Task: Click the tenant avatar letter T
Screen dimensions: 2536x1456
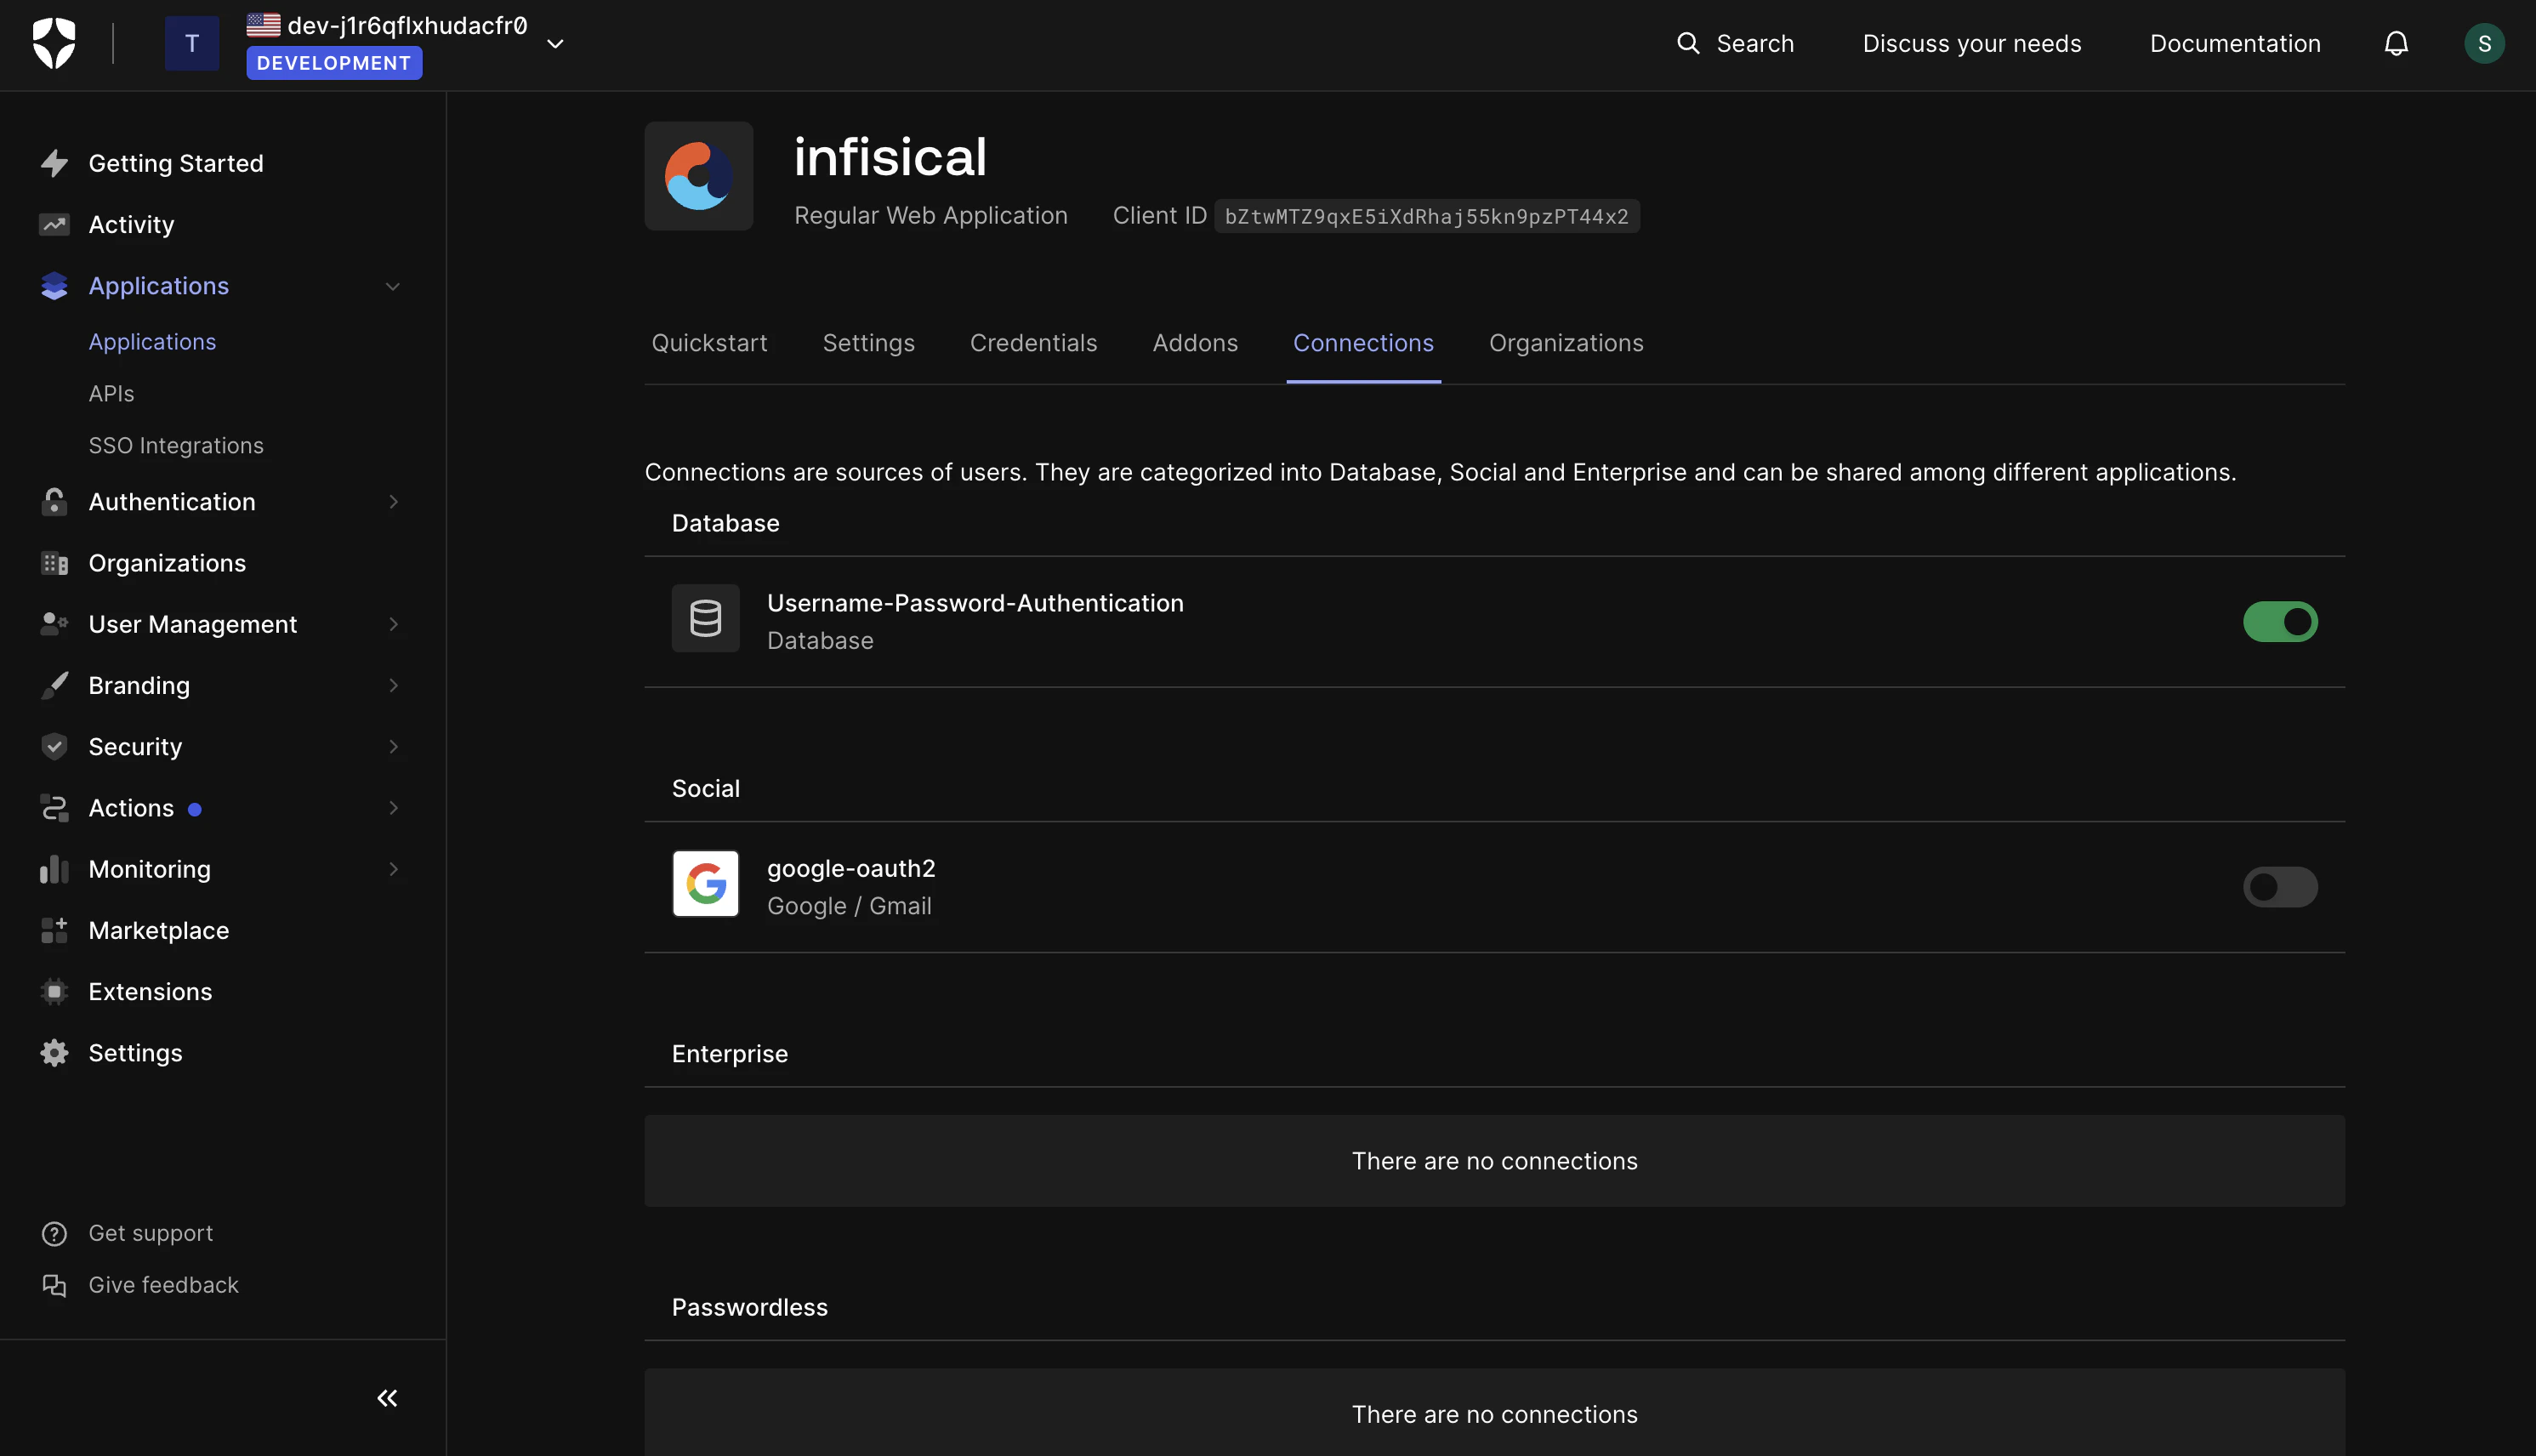Action: (192, 43)
